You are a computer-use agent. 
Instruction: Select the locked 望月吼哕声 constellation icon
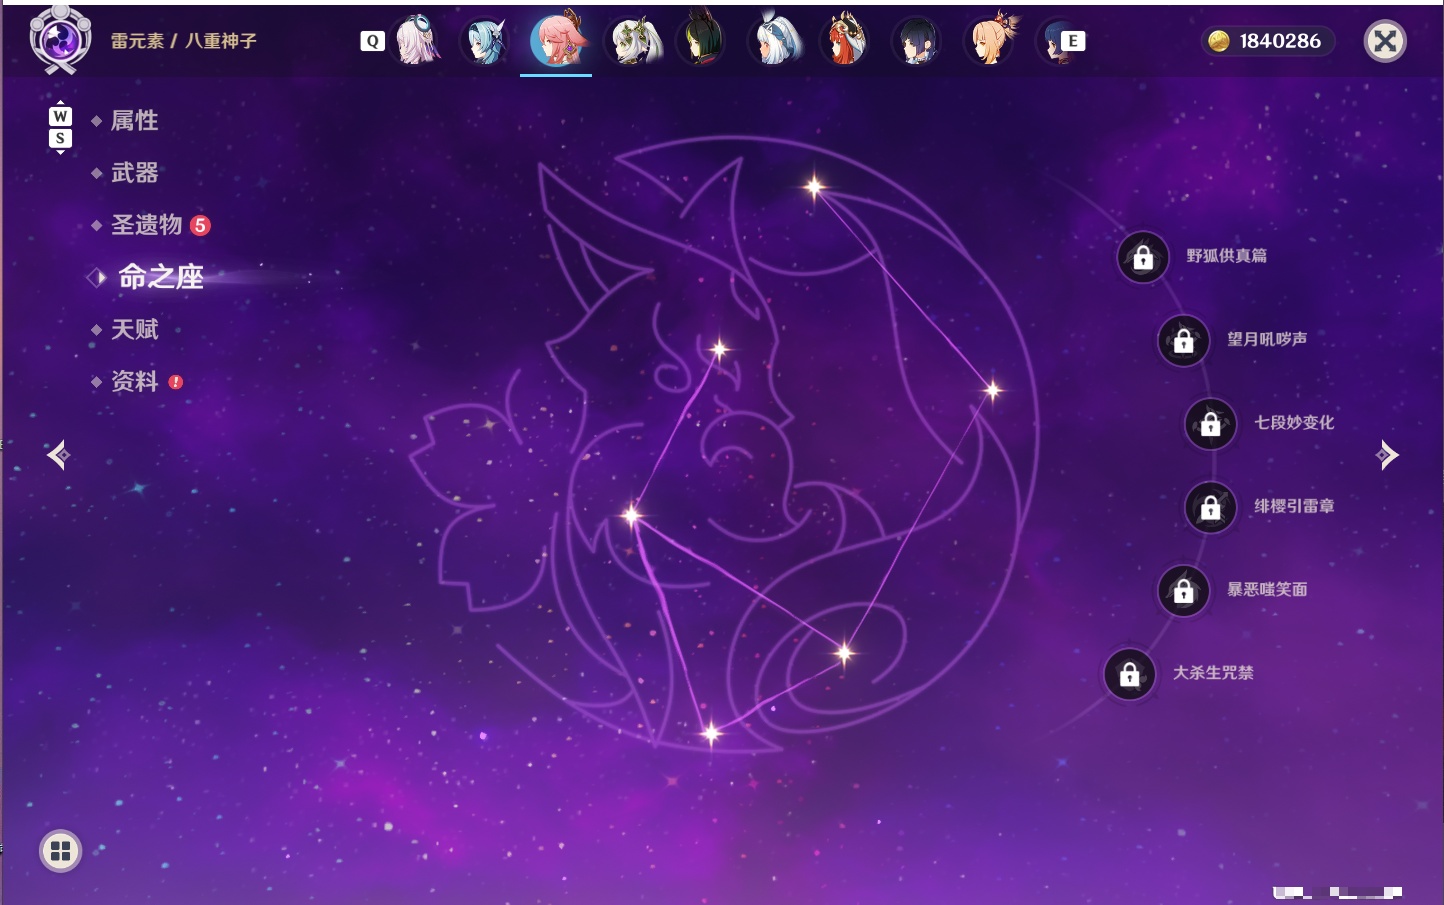coord(1183,340)
